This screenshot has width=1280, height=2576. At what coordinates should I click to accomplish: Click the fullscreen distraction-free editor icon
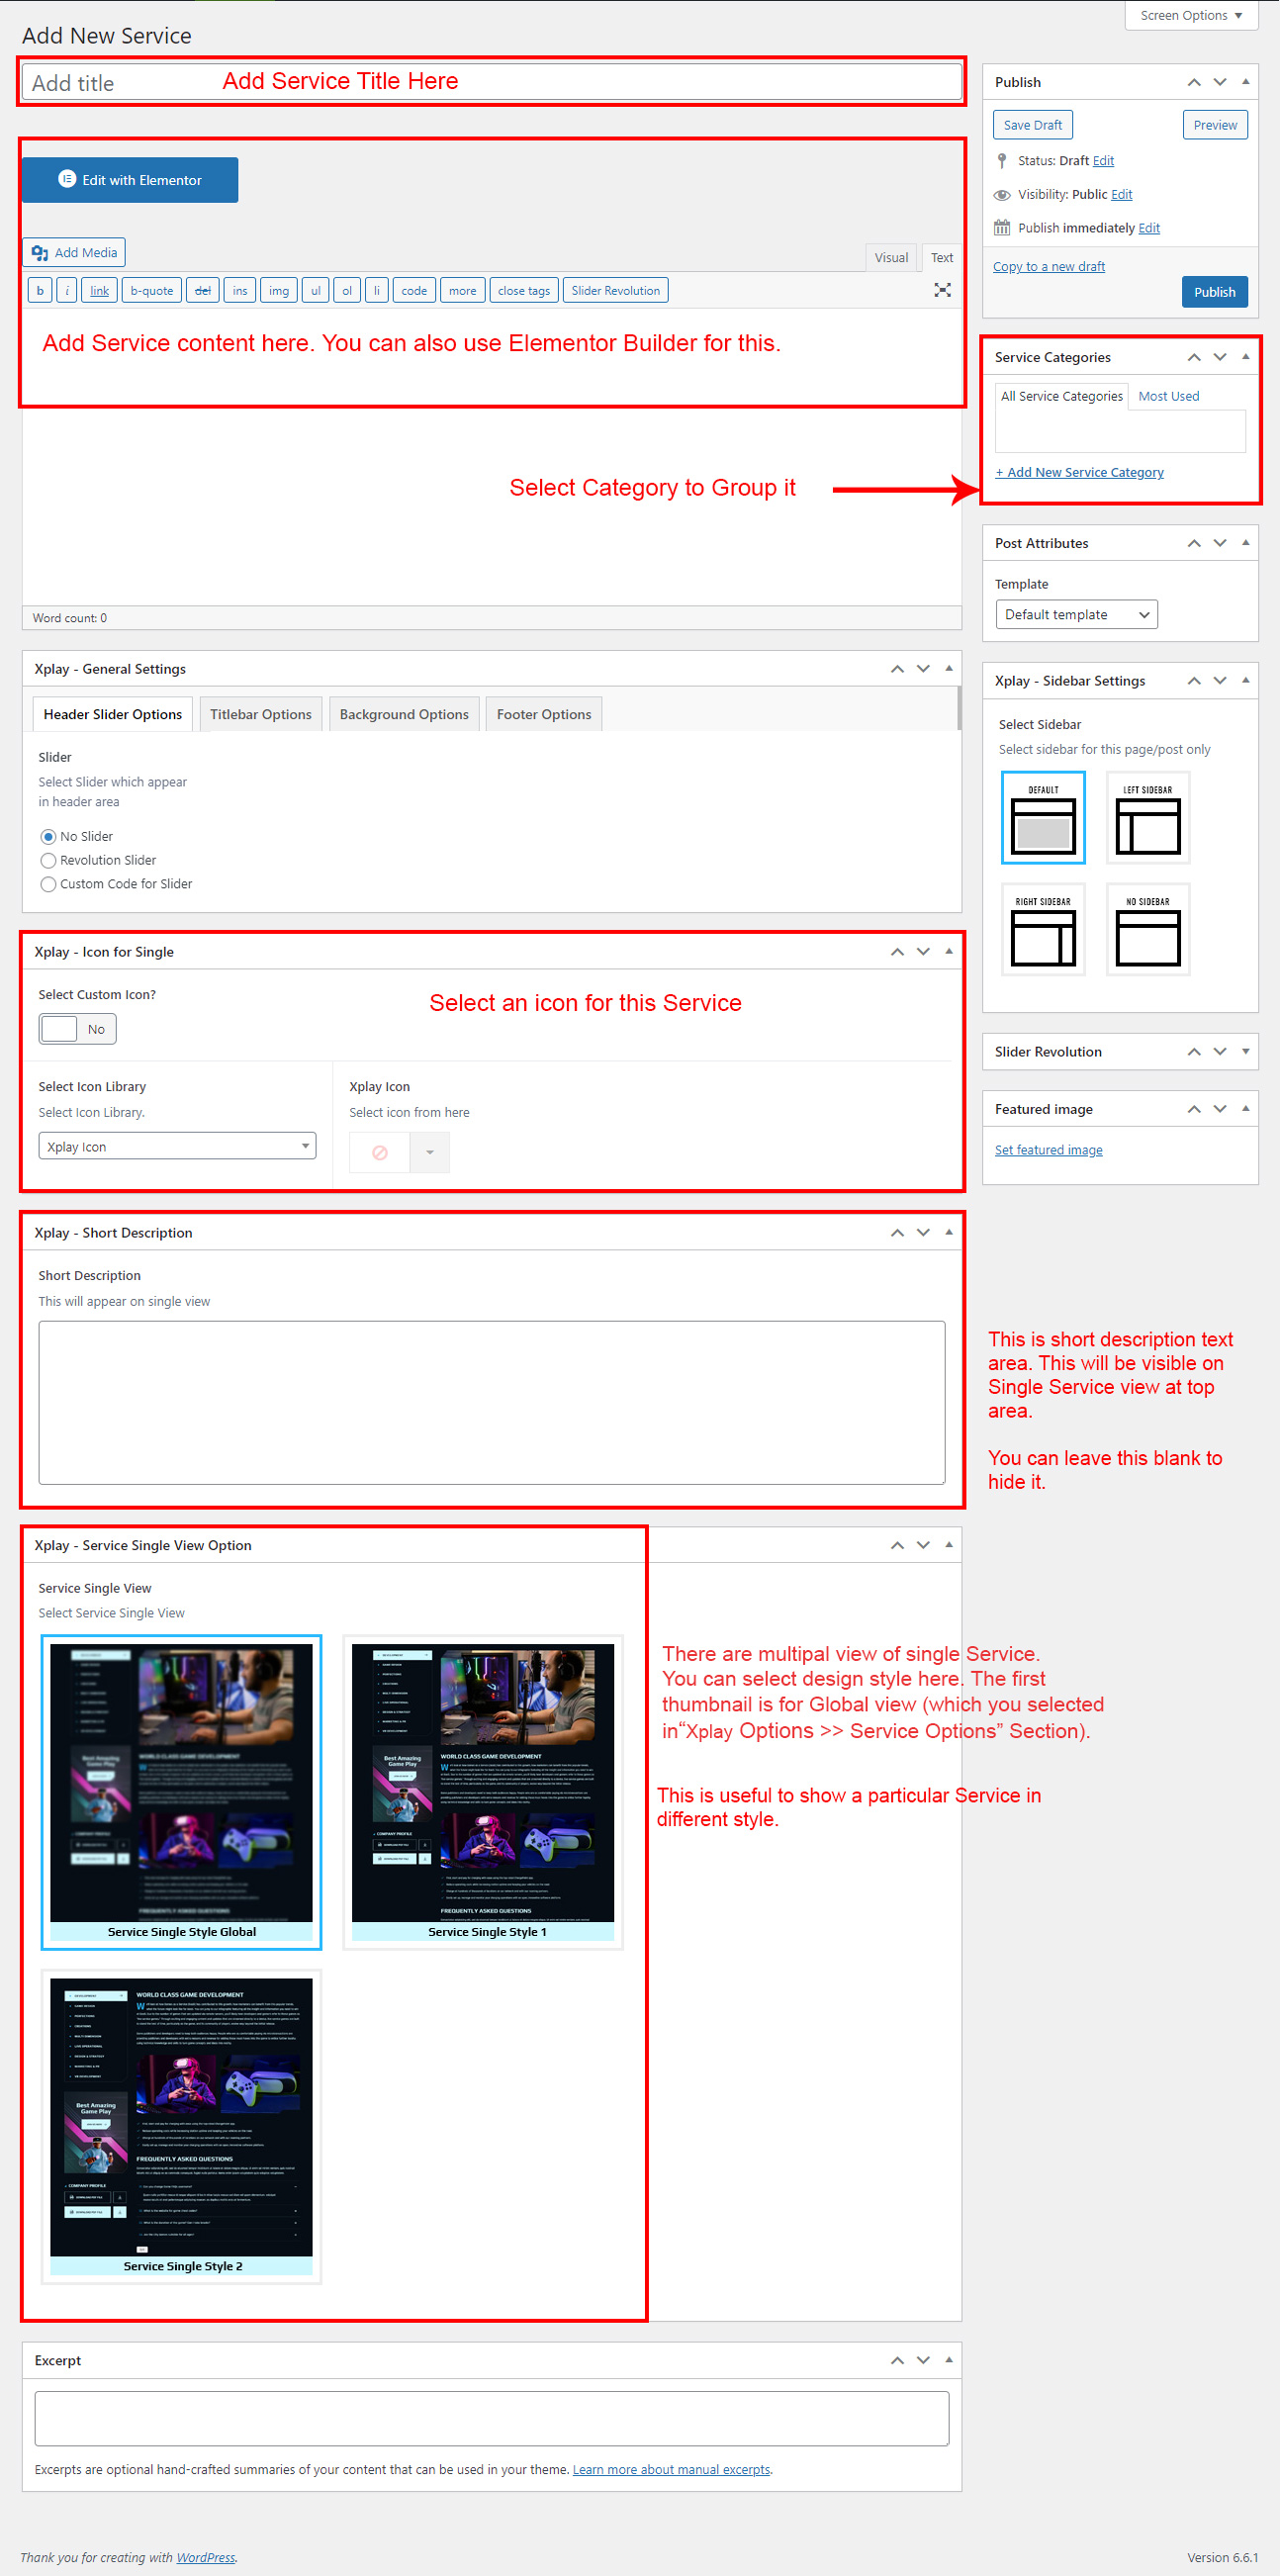[942, 290]
